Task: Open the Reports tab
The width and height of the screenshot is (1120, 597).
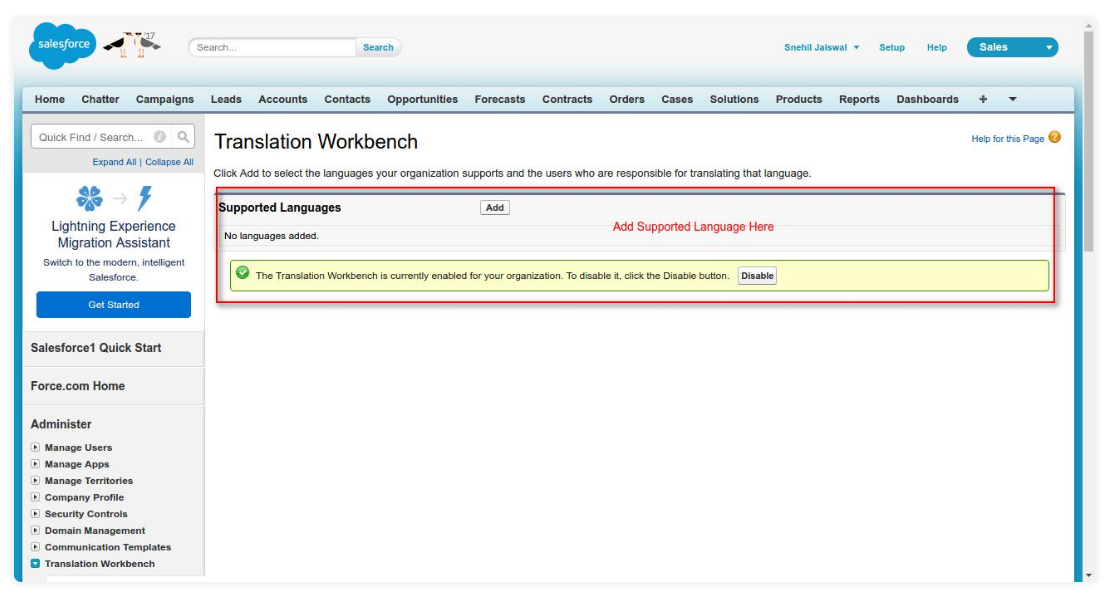Action: [x=859, y=99]
